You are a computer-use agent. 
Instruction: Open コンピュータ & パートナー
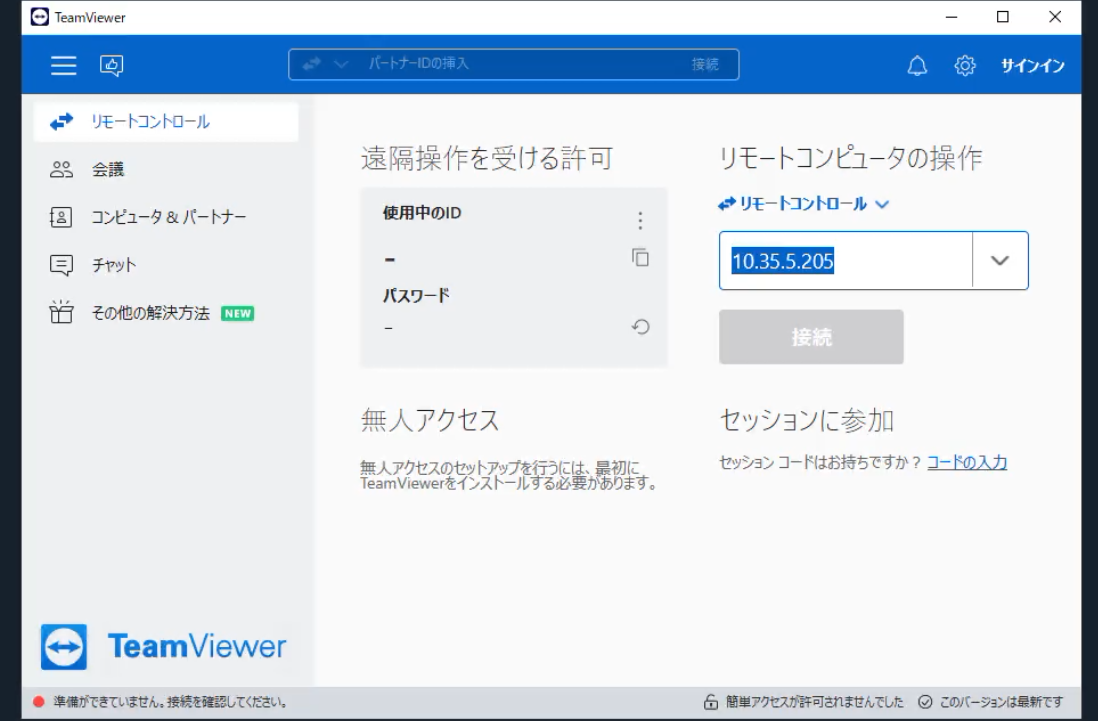pos(168,217)
